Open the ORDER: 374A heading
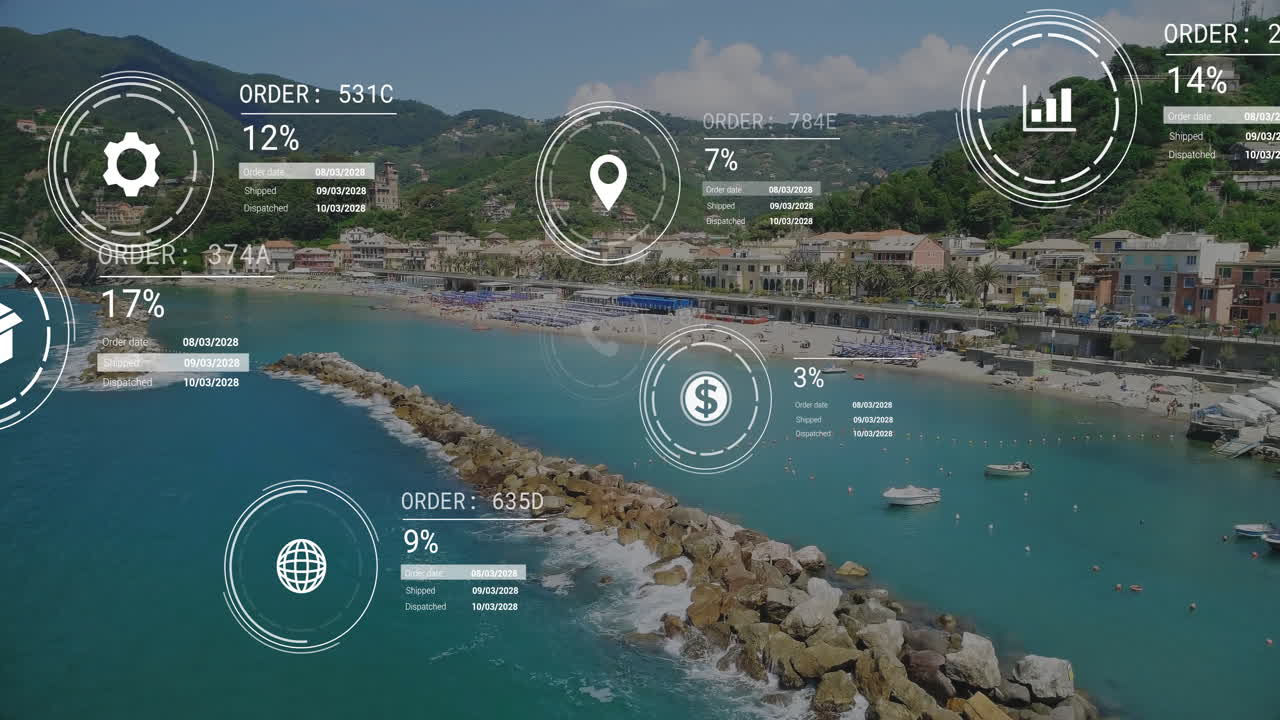The width and height of the screenshot is (1280, 720). [x=184, y=256]
